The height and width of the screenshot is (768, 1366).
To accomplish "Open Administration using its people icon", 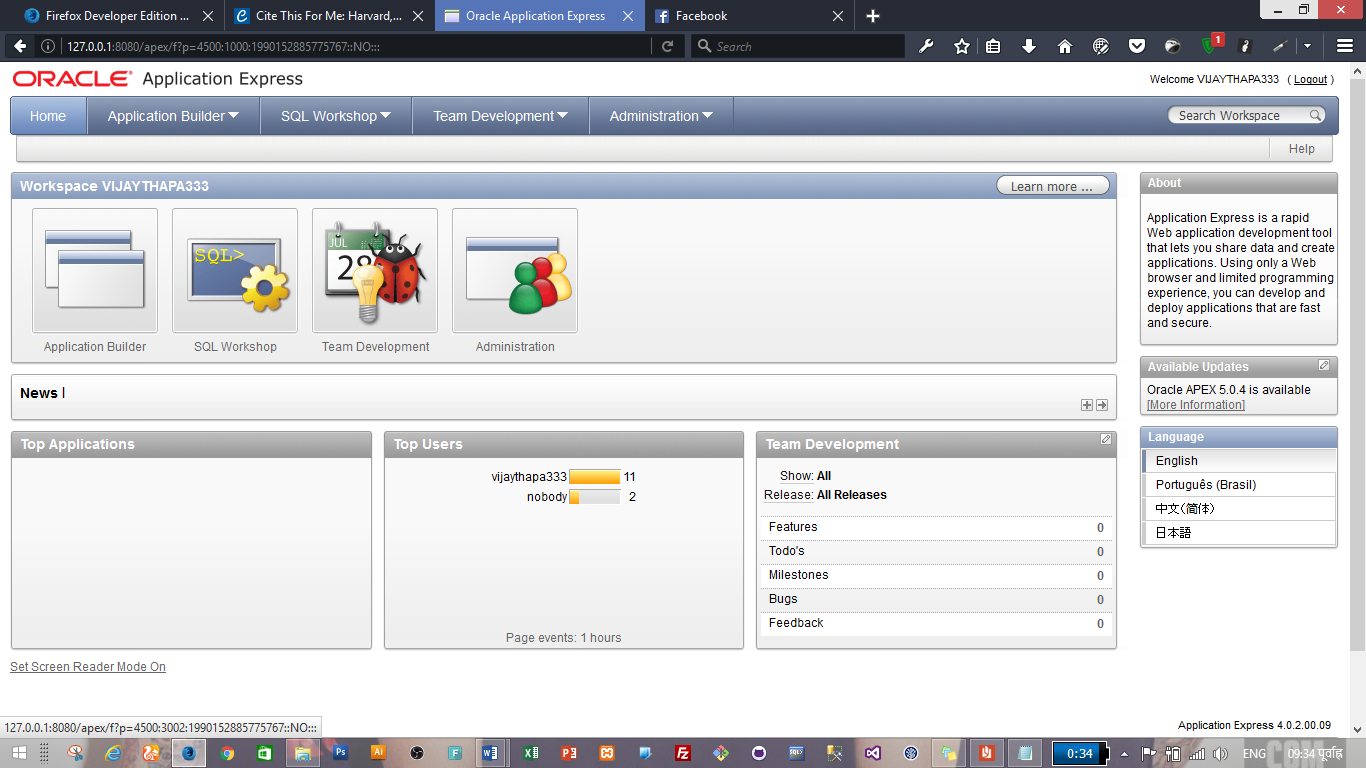I will point(514,270).
